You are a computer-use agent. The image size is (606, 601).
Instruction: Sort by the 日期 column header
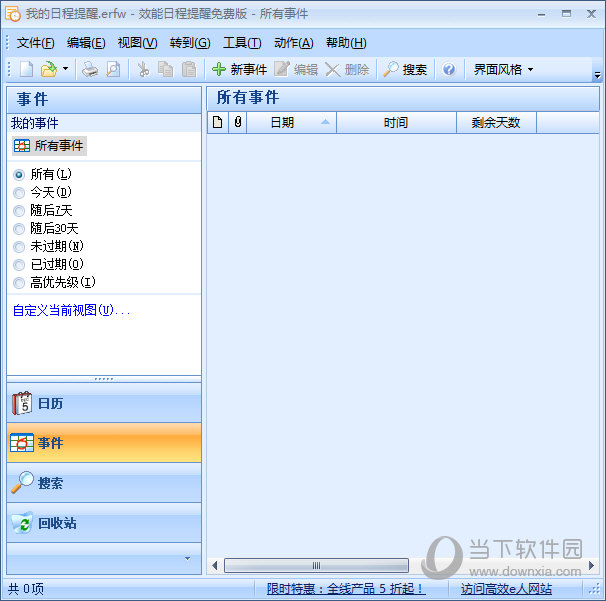291,123
